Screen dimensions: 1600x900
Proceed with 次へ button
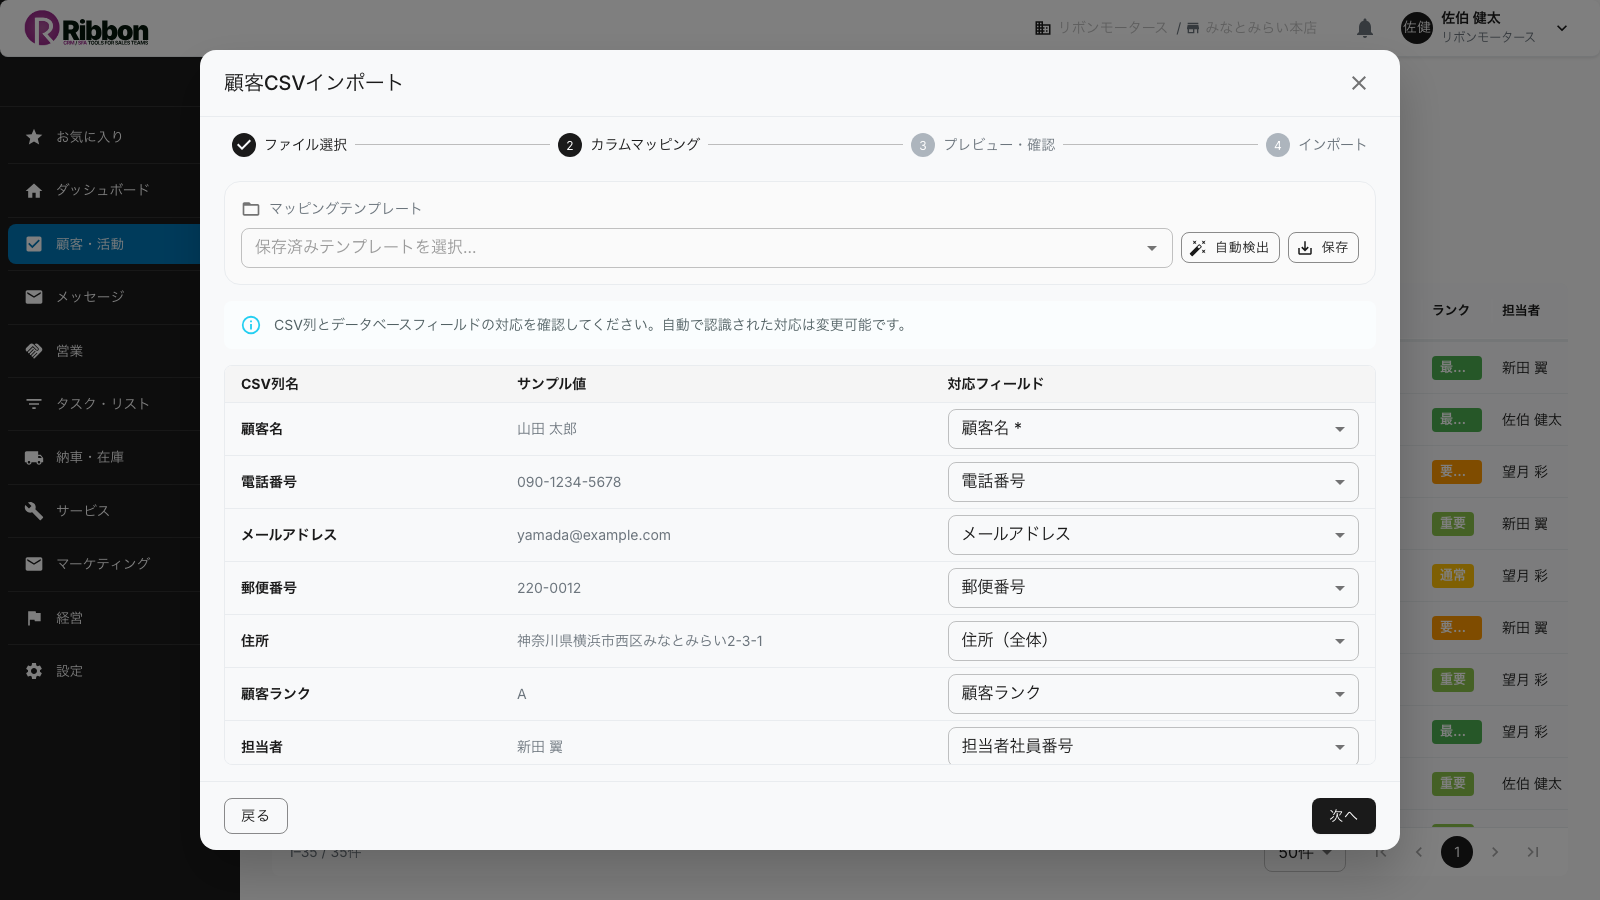tap(1343, 816)
